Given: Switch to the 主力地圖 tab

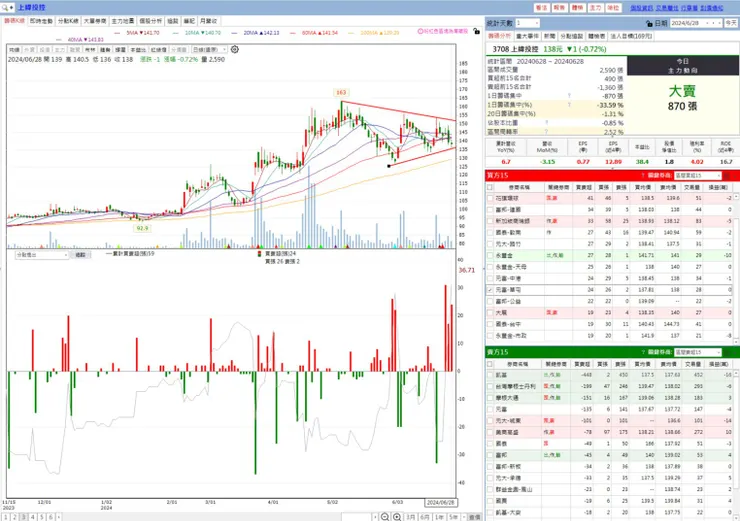Looking at the screenshot, I should pyautogui.click(x=123, y=21).
